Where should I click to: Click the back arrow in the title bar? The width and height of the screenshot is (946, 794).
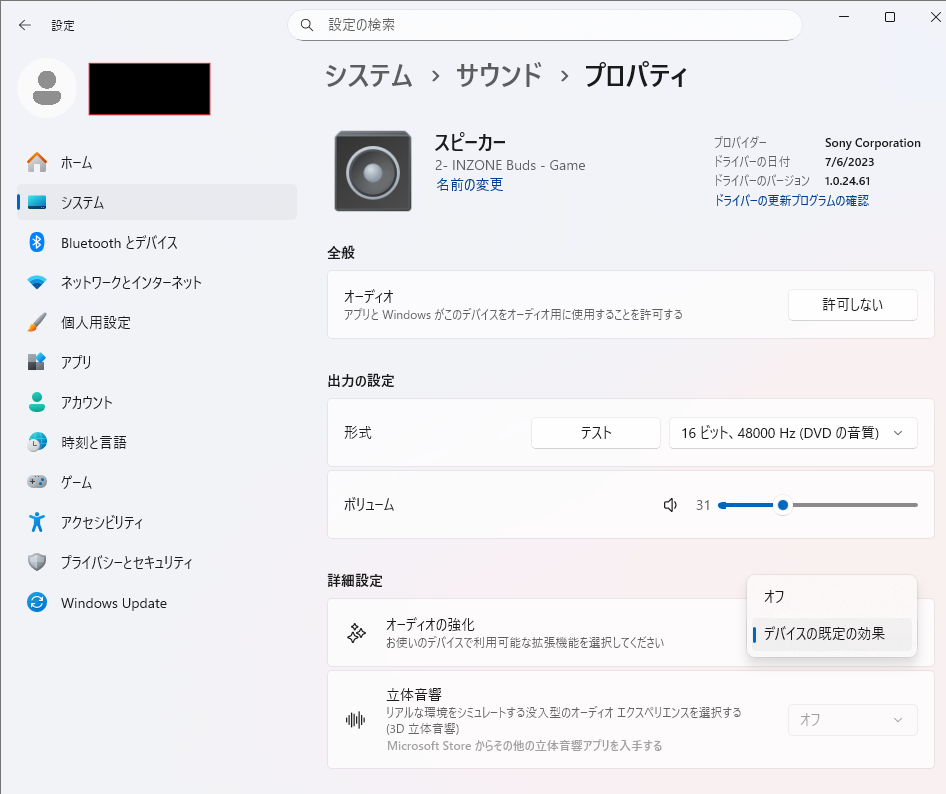click(x=24, y=25)
